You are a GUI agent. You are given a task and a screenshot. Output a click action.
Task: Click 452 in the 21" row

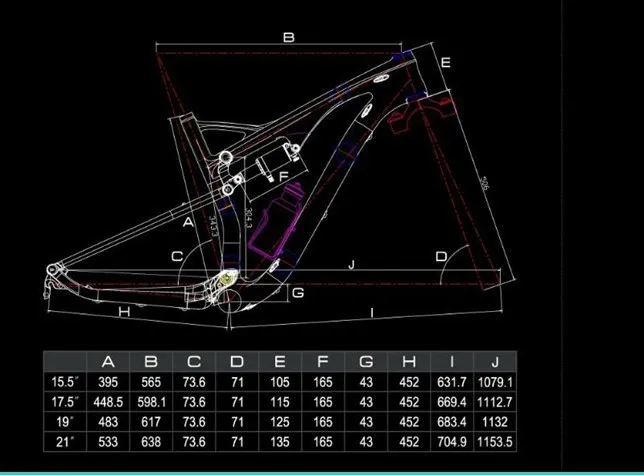tap(409, 442)
